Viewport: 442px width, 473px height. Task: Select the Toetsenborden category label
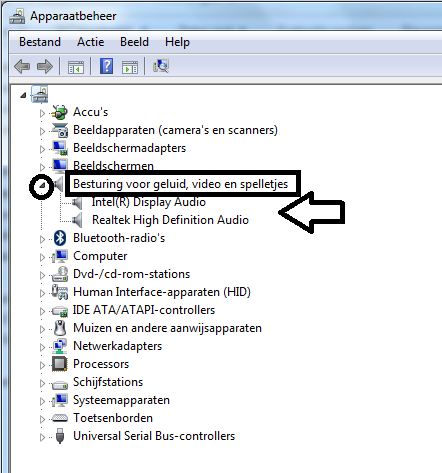(113, 418)
